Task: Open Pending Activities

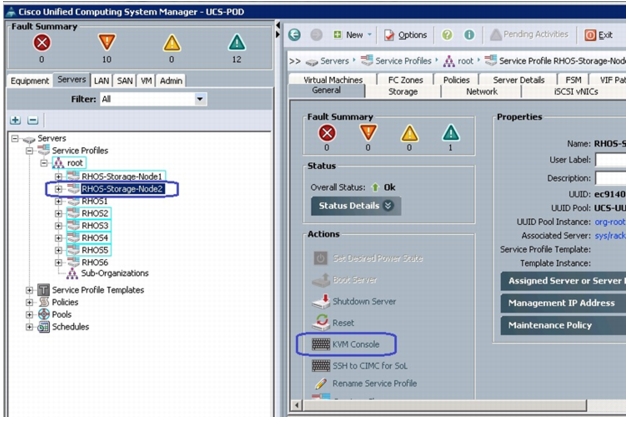Action: point(529,35)
